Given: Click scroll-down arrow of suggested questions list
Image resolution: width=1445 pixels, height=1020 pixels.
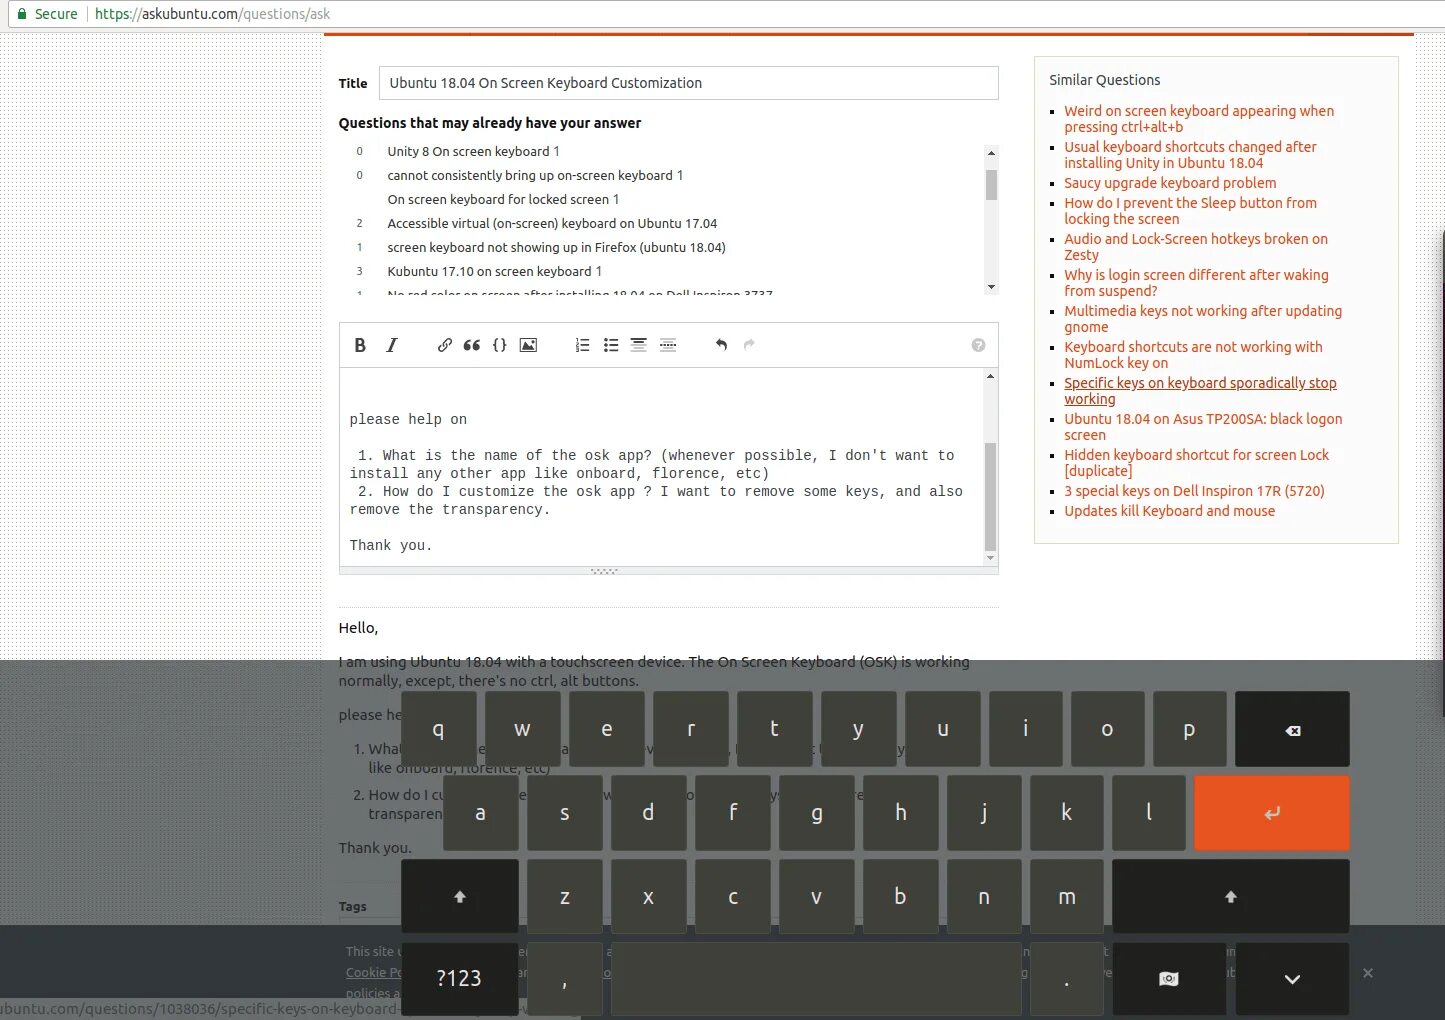Looking at the screenshot, I should 991,287.
